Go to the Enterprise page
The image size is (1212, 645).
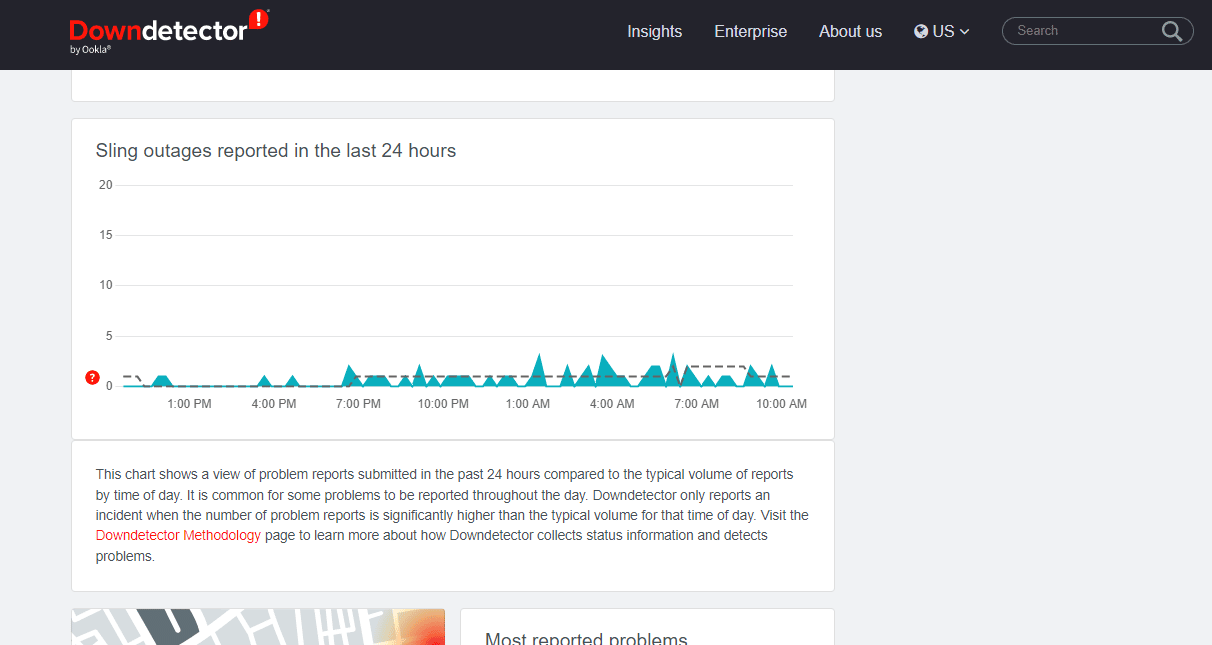click(x=750, y=31)
